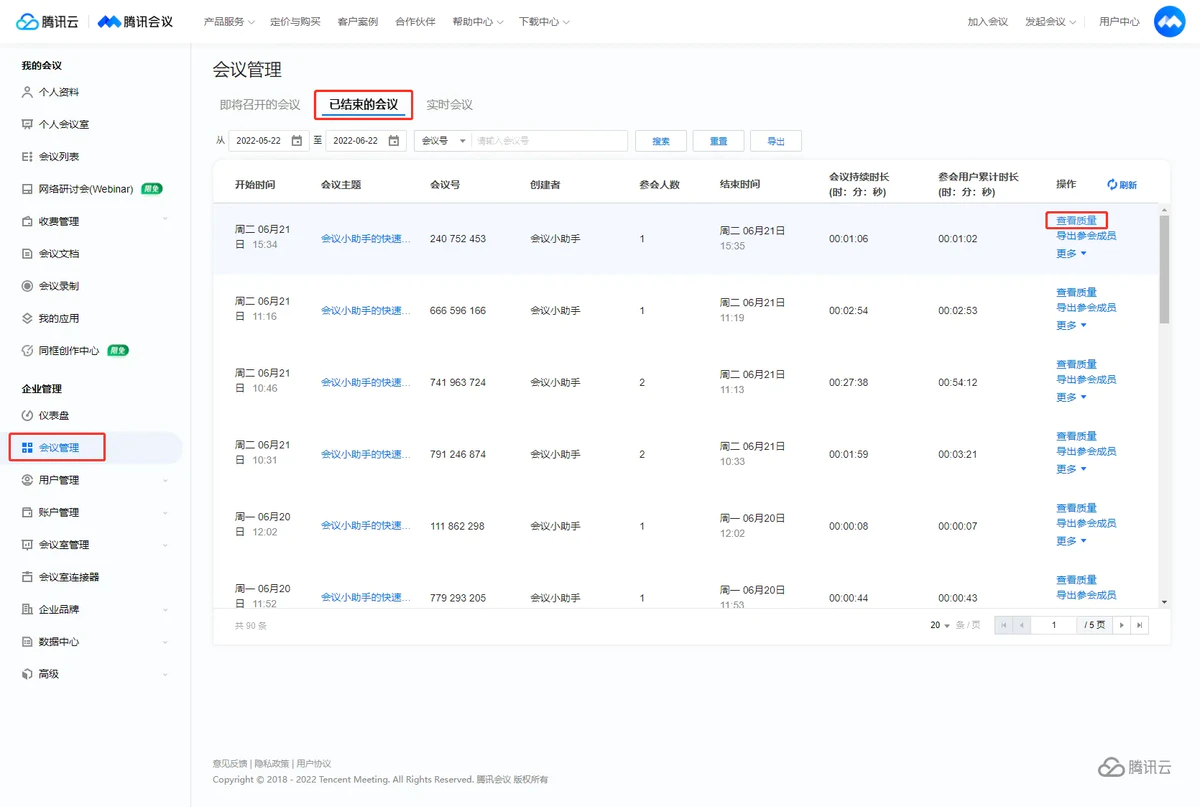Expand the 账户管理 chevron in sidebar

coord(165,512)
